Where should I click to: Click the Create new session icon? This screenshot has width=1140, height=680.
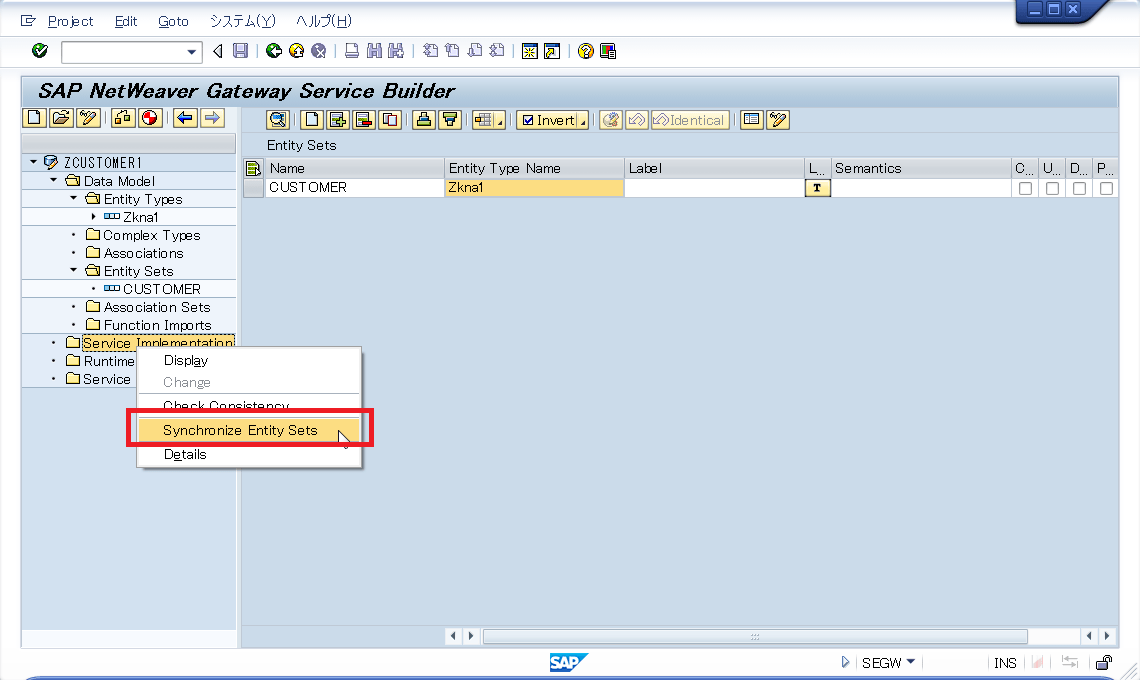coord(530,51)
